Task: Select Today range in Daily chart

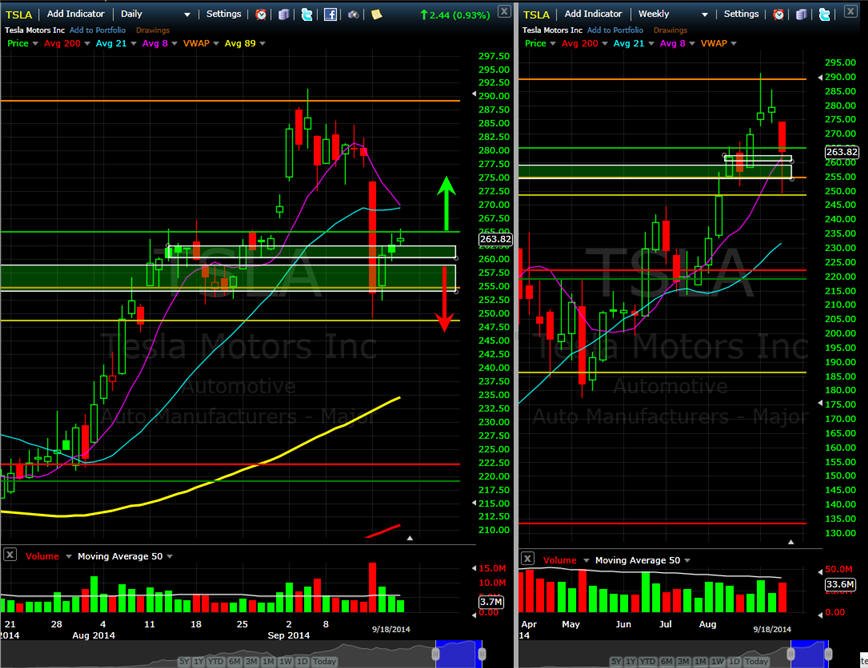Action: pos(324,661)
